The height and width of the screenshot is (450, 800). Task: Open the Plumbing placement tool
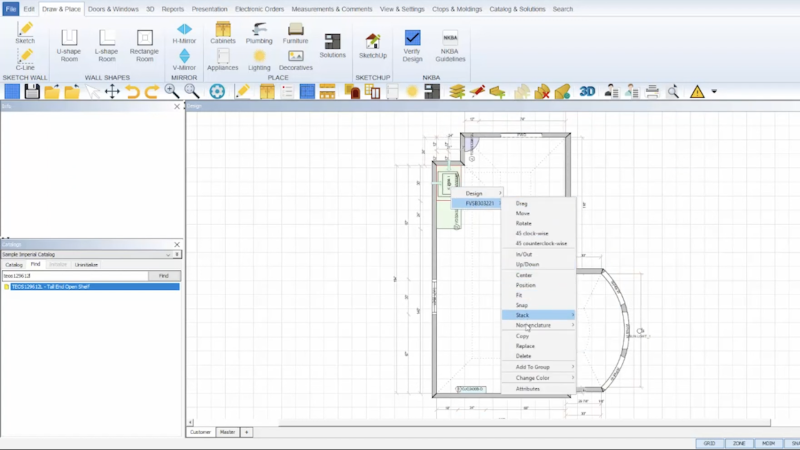point(259,33)
